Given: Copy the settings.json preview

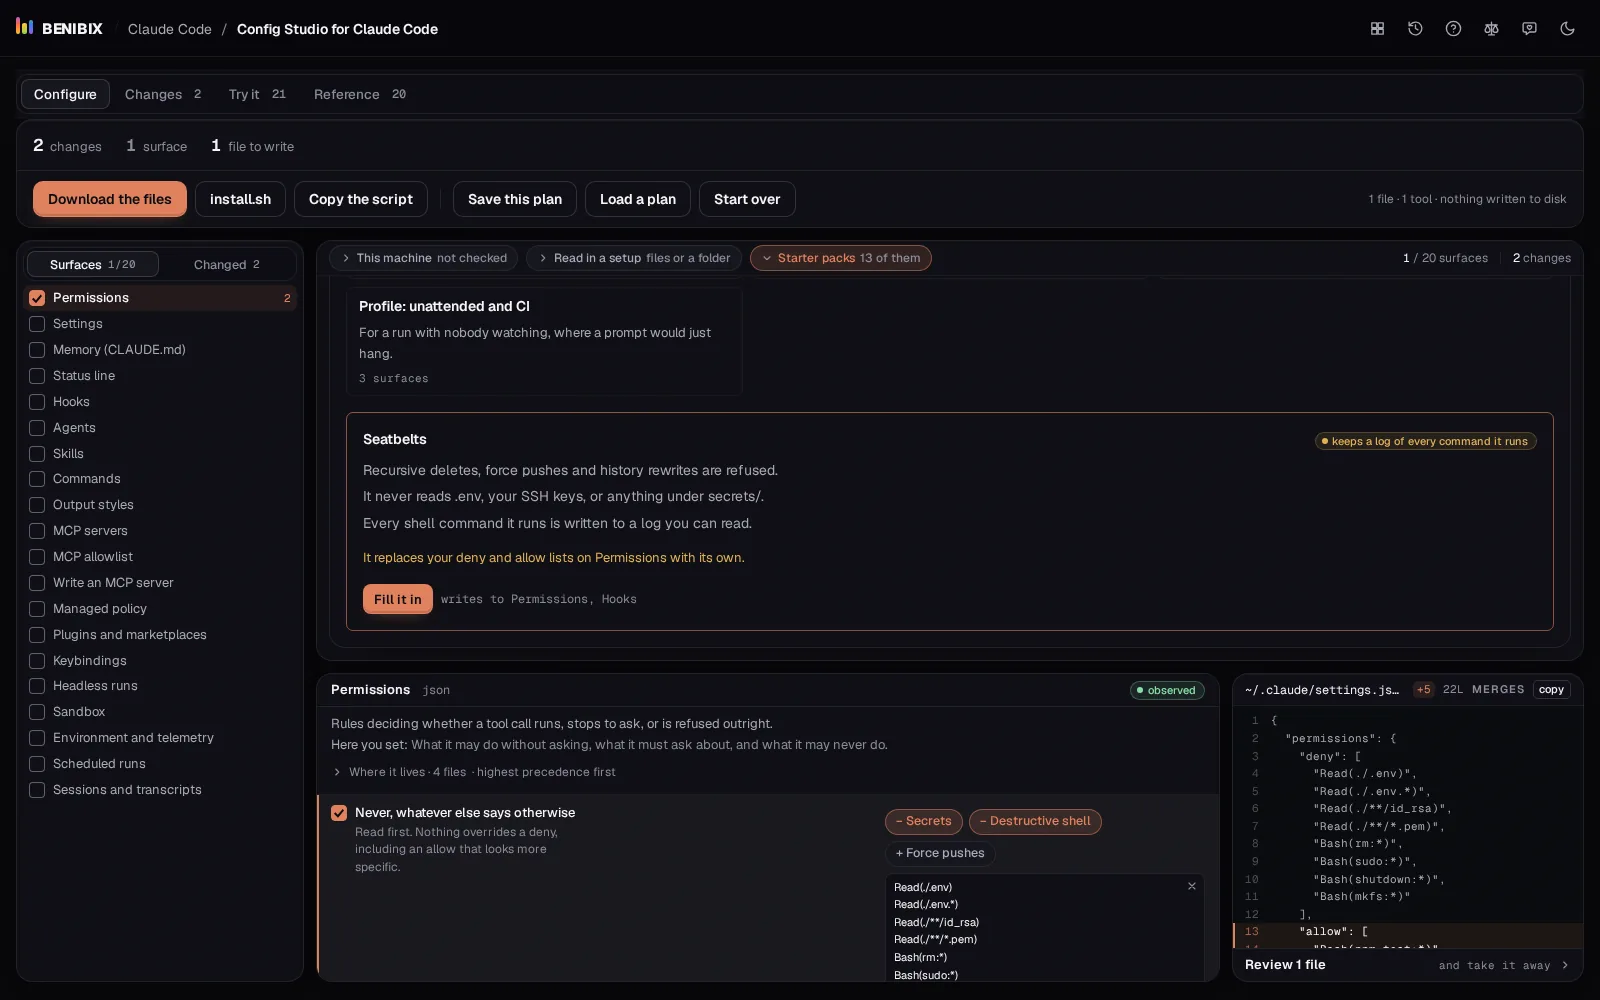Looking at the screenshot, I should (x=1551, y=690).
